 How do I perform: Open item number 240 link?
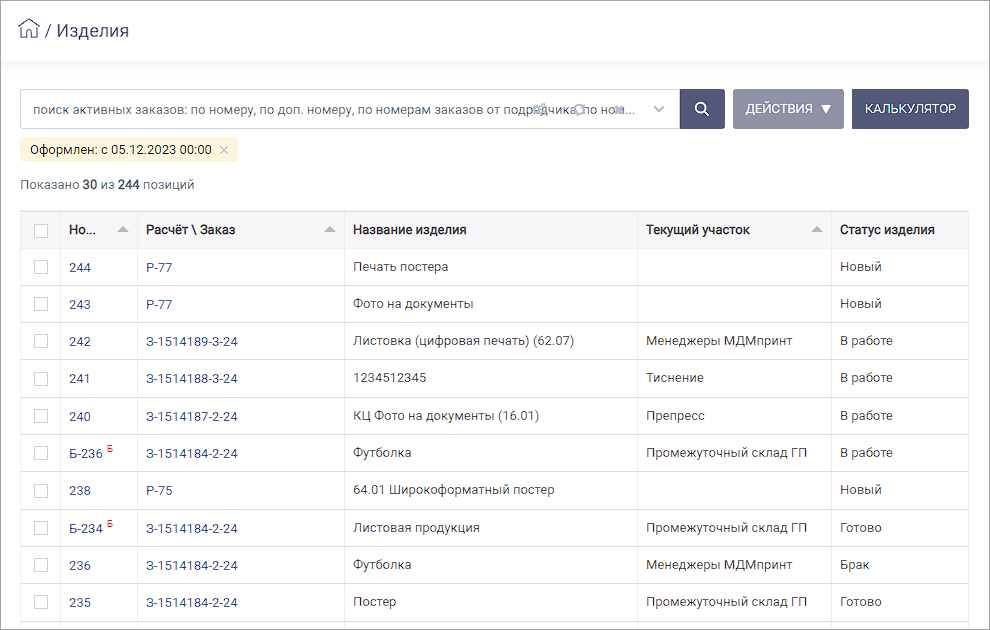80,417
